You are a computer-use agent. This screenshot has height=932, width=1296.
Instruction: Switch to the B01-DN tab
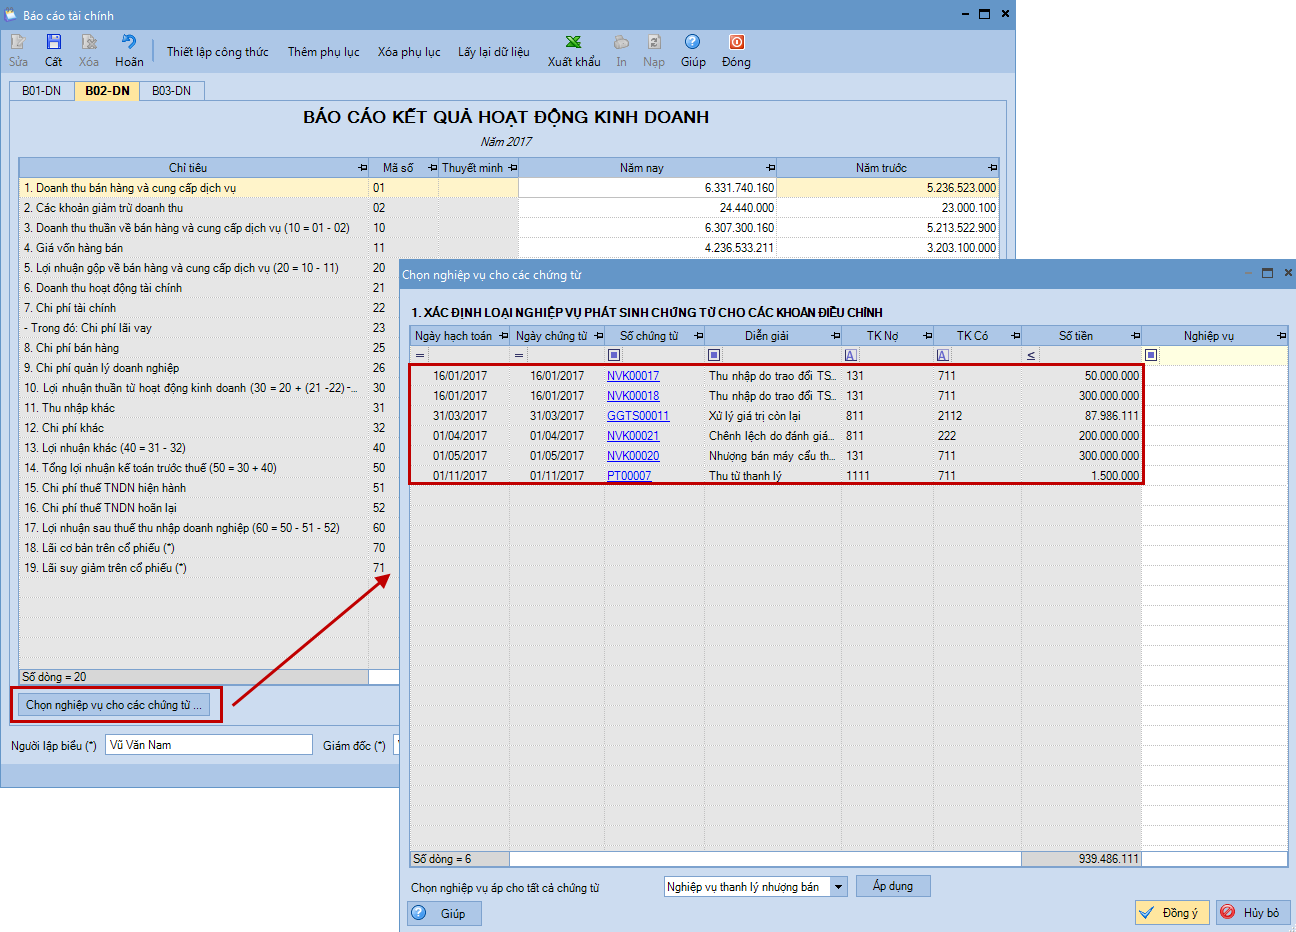click(x=42, y=91)
